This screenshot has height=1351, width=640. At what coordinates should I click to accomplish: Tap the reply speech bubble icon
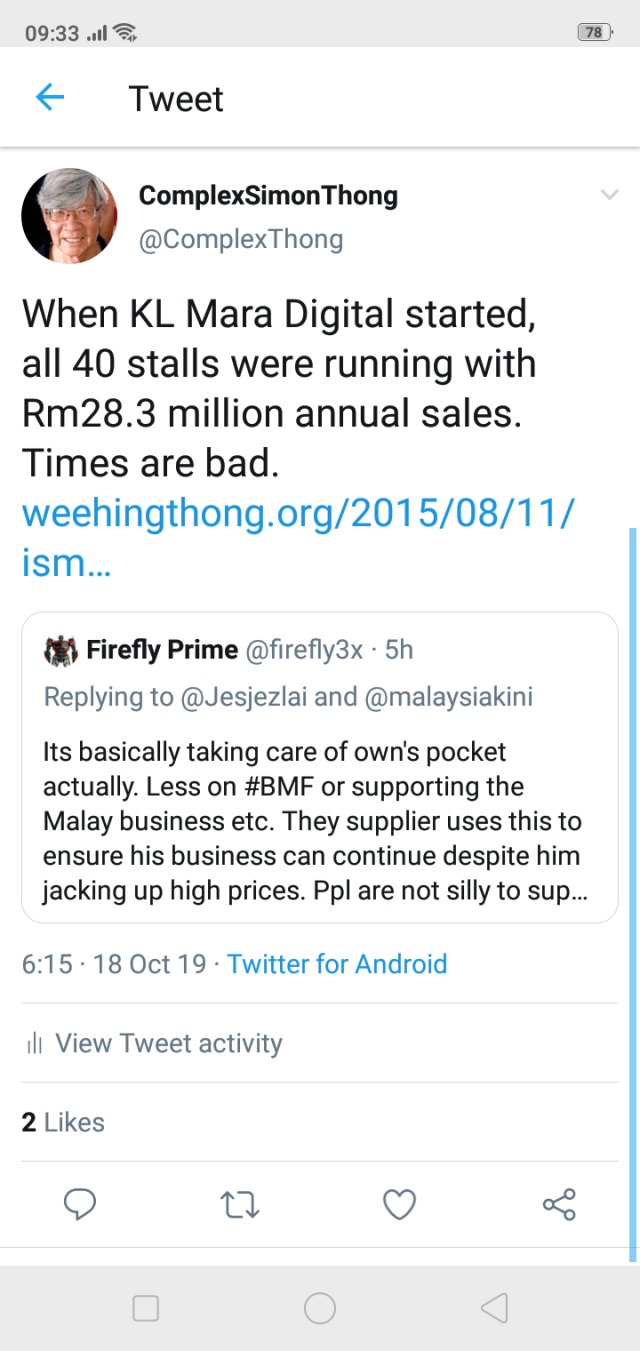tap(80, 1204)
